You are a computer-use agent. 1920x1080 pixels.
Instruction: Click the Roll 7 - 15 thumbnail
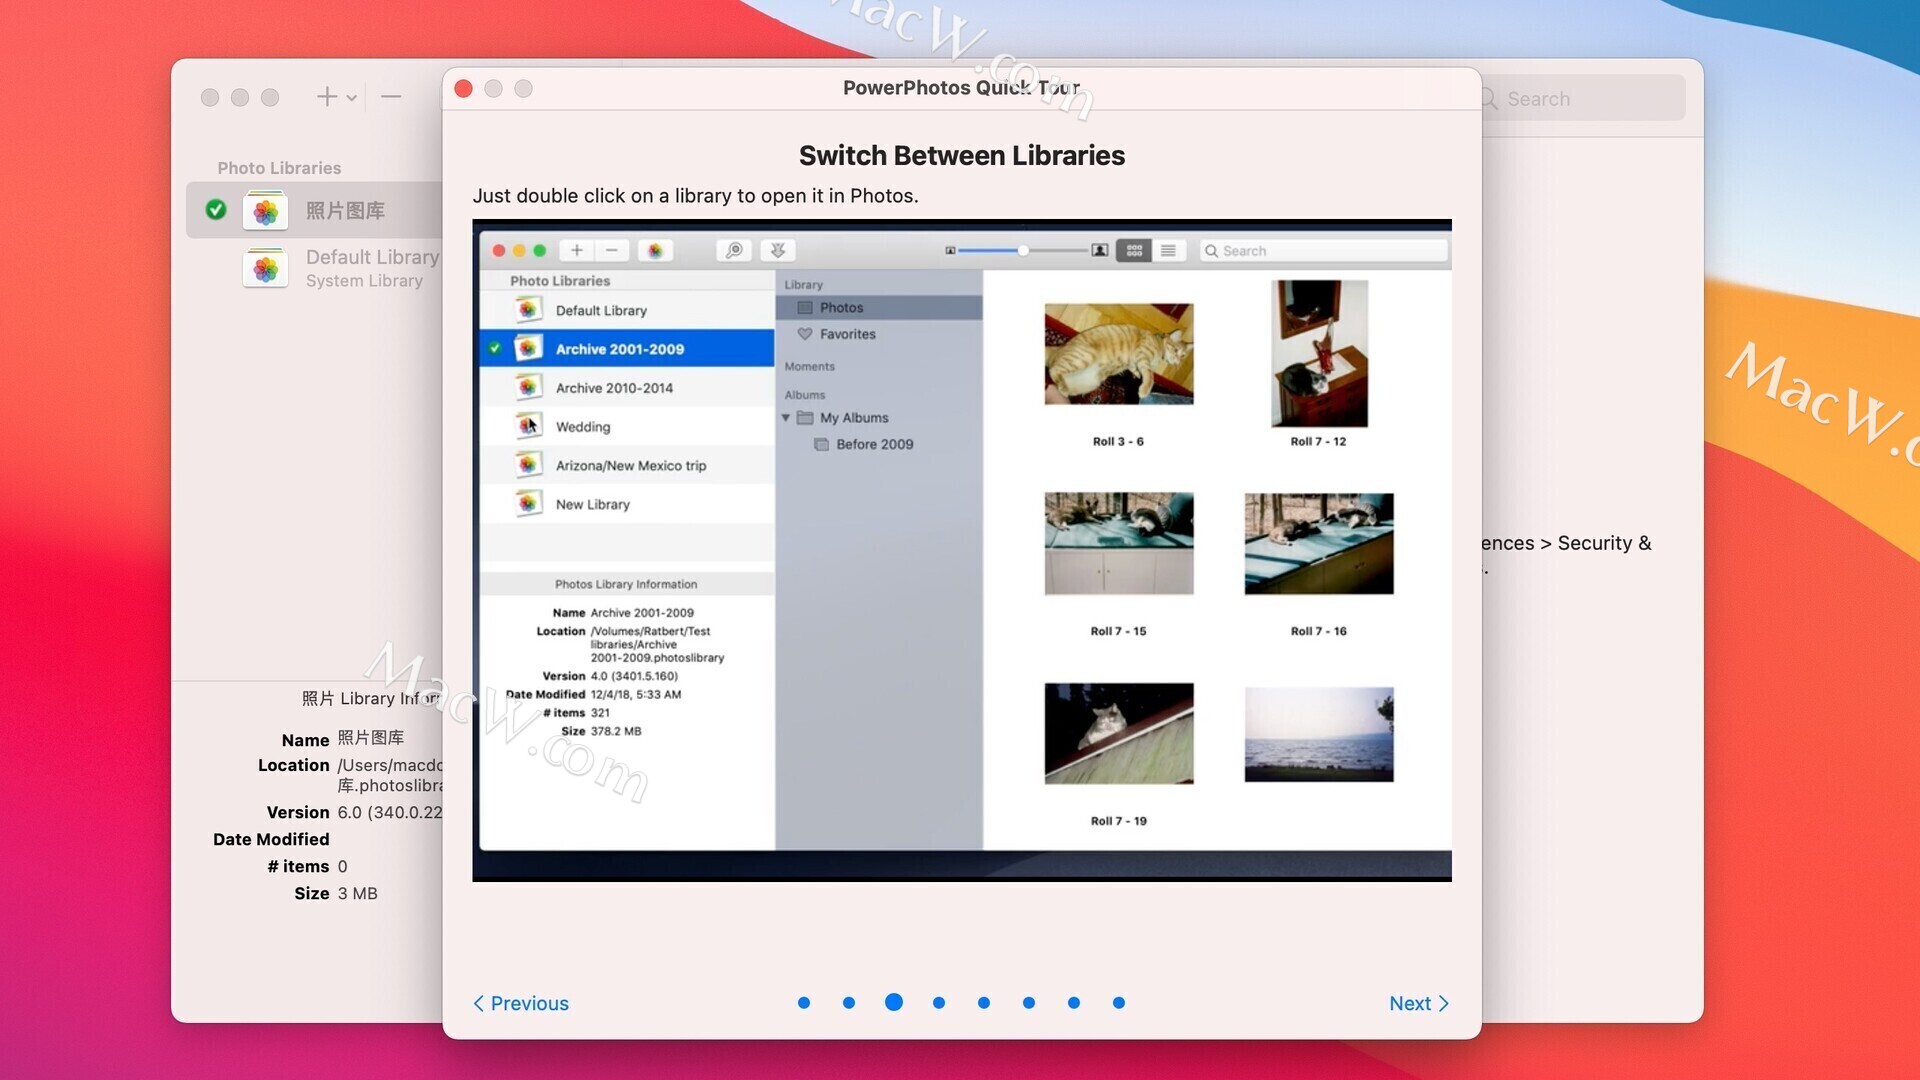pyautogui.click(x=1119, y=543)
